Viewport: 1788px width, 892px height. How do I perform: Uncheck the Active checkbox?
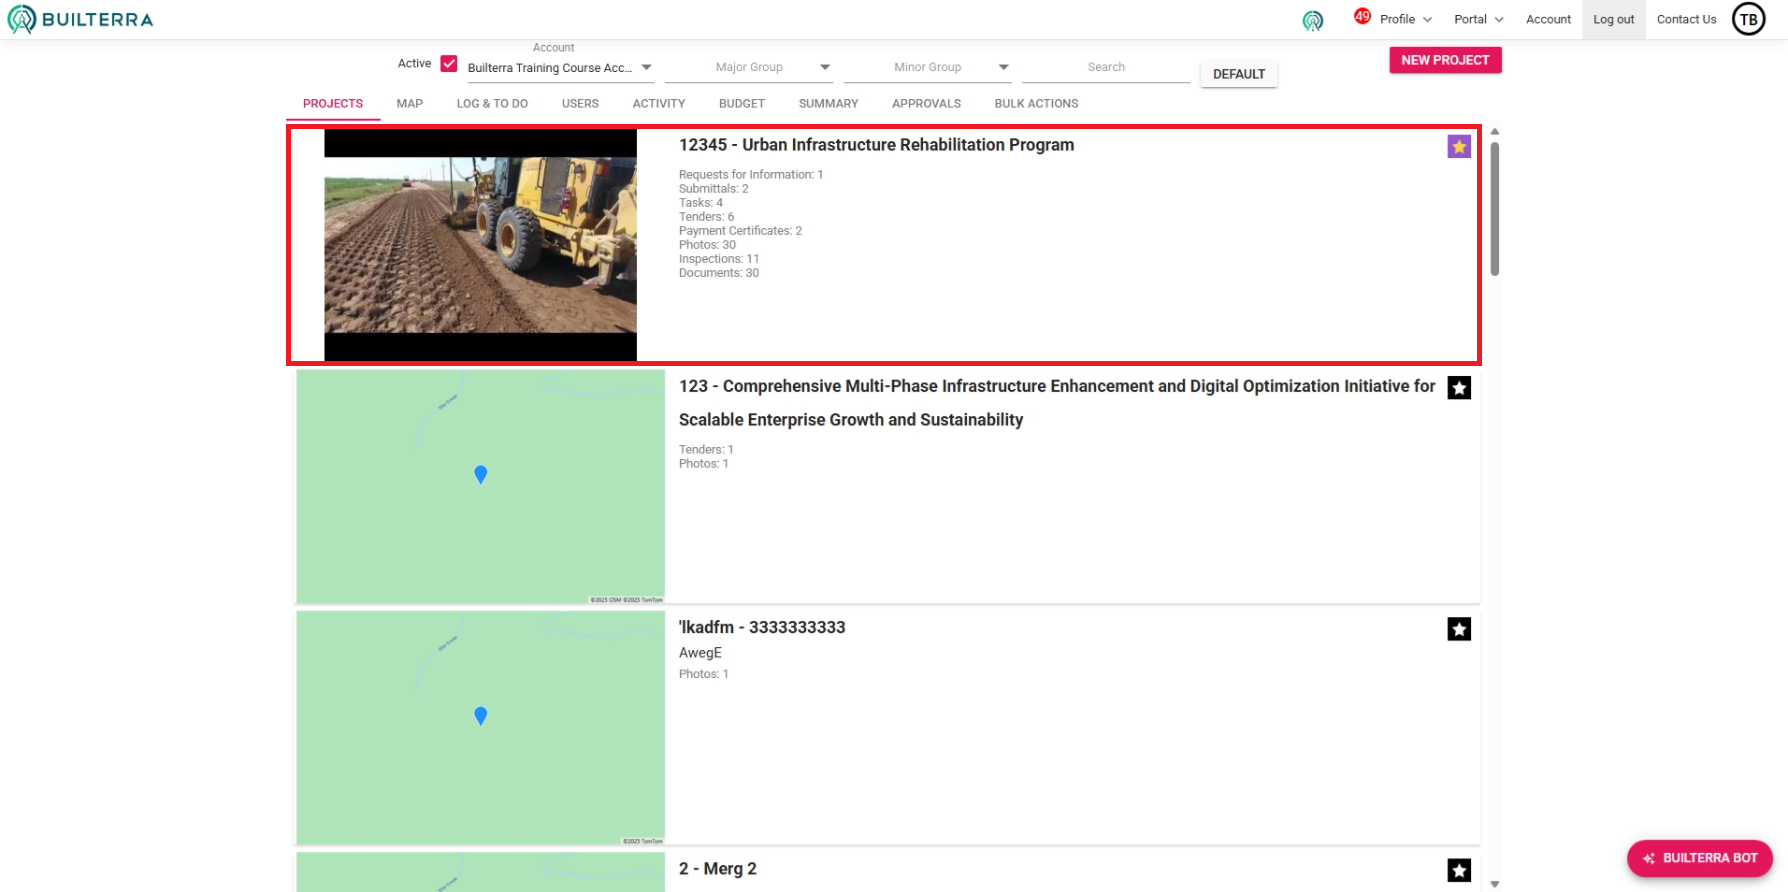coord(449,63)
